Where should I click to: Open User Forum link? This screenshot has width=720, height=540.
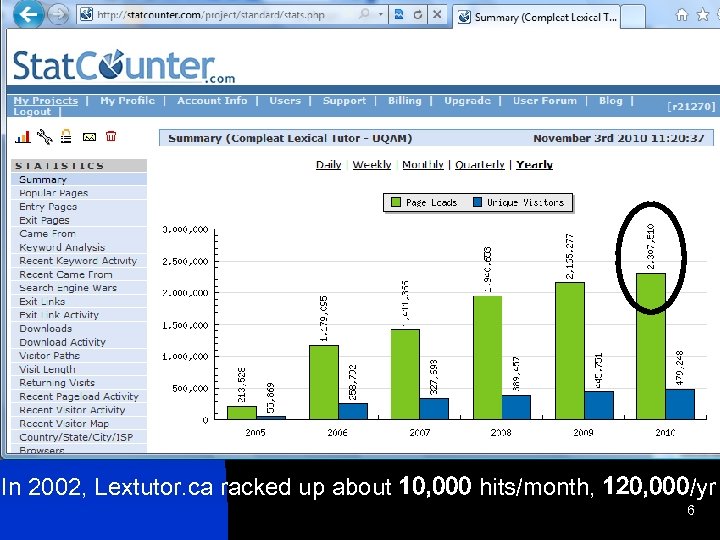pos(545,101)
